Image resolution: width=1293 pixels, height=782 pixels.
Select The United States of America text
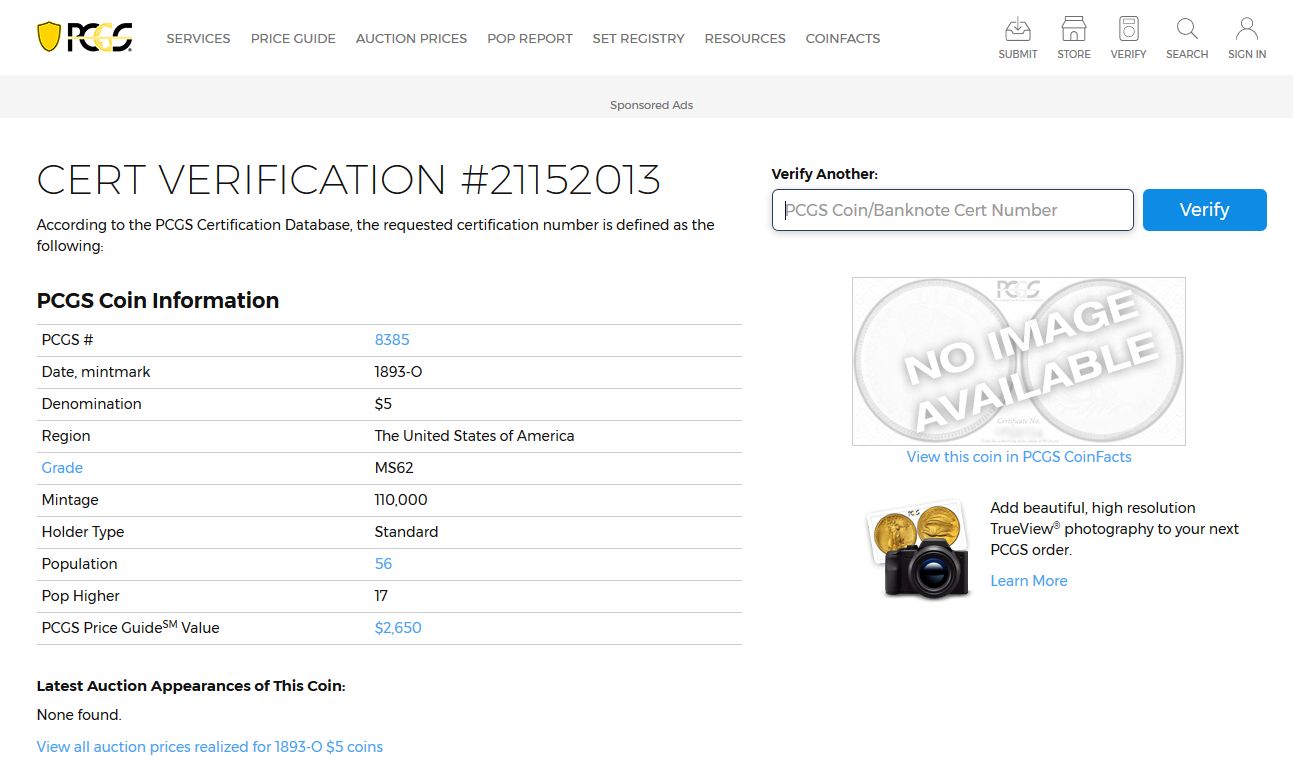(474, 436)
